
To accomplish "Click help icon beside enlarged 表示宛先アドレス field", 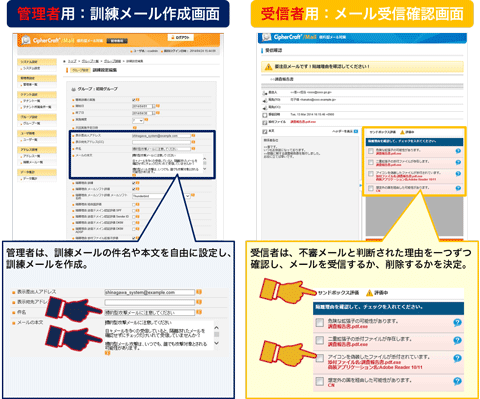I will (x=199, y=302).
